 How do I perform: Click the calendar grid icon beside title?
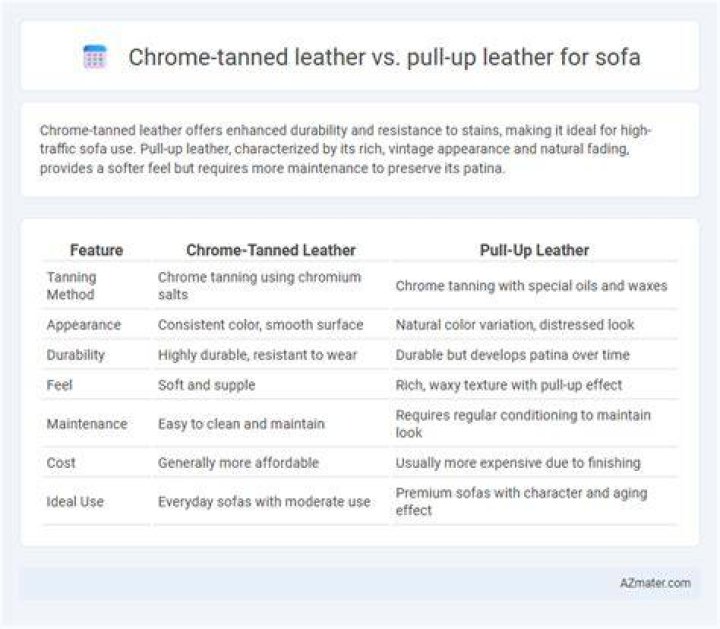95,57
